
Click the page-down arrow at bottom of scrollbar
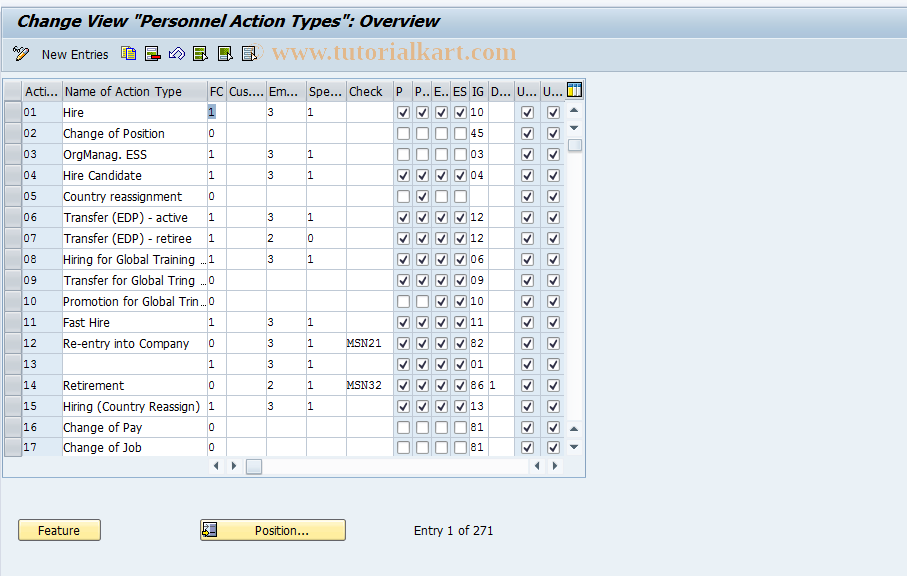tap(574, 446)
